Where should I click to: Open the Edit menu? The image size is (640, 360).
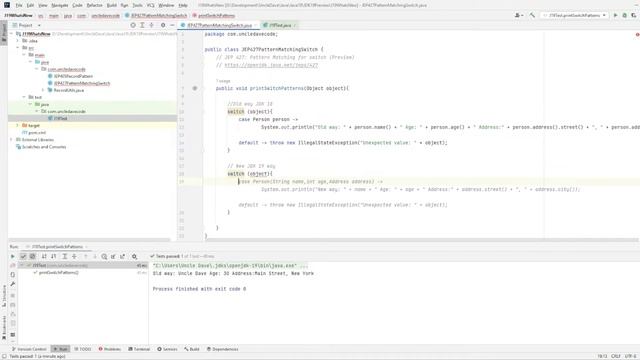pyautogui.click(x=30, y=5)
